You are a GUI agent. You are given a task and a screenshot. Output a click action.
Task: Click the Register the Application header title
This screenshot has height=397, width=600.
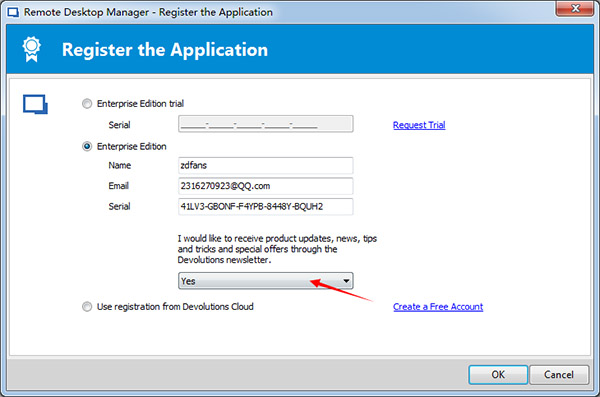pyautogui.click(x=165, y=50)
